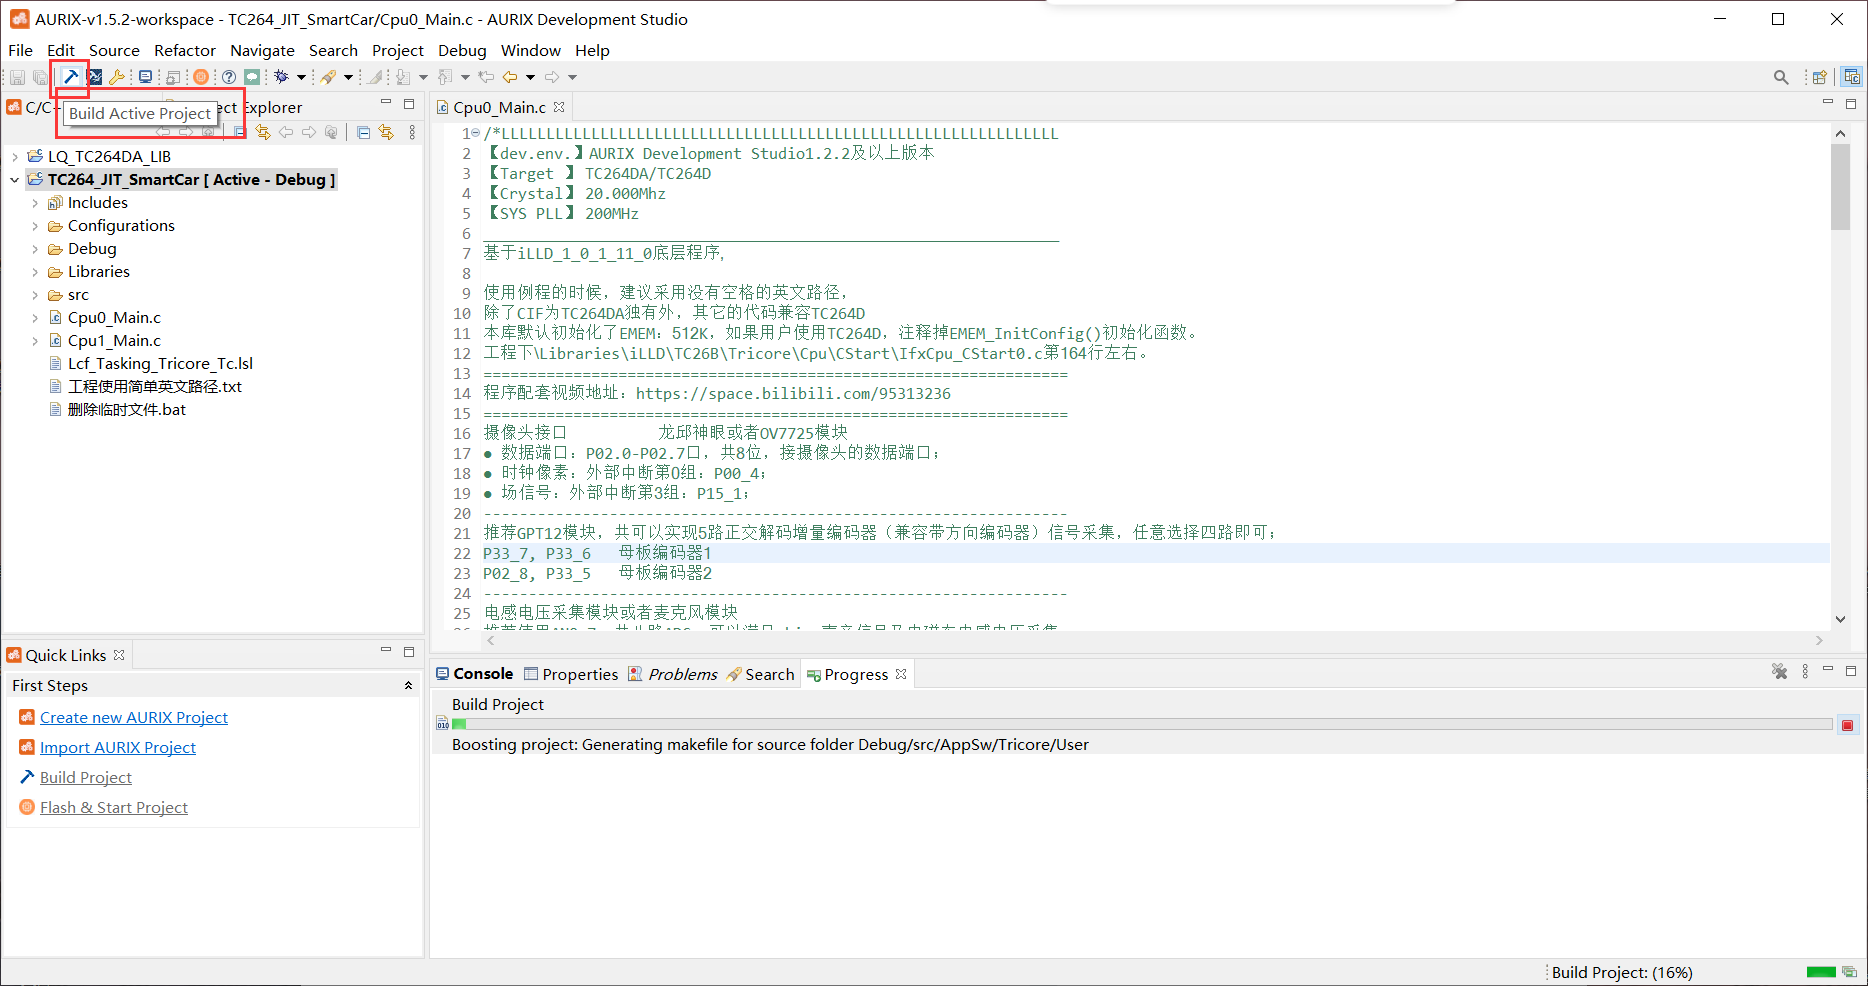This screenshot has width=1868, height=986.
Task: Click Collapse All in Project Explorer toolbar
Action: (363, 132)
